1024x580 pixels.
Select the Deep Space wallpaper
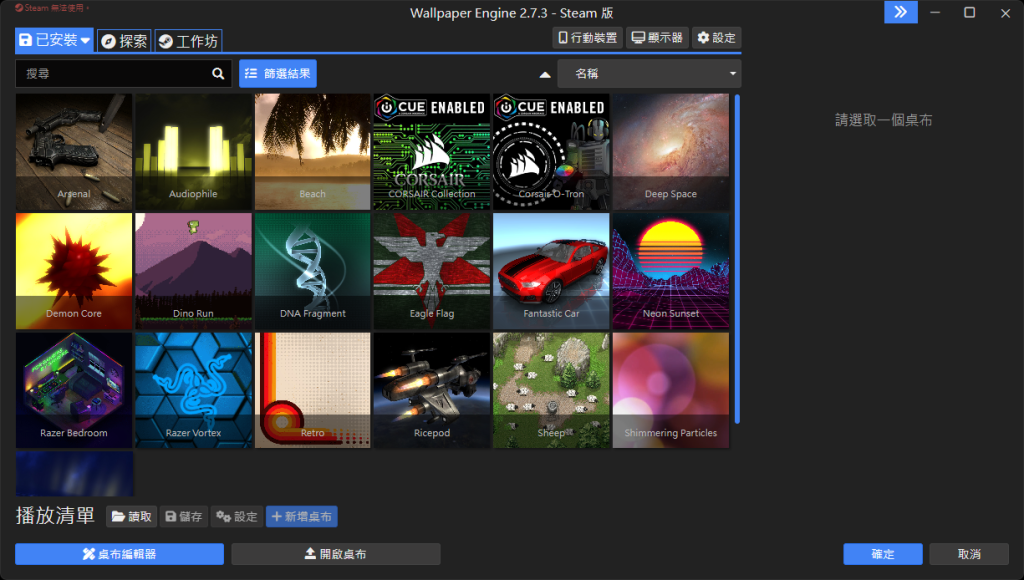671,152
